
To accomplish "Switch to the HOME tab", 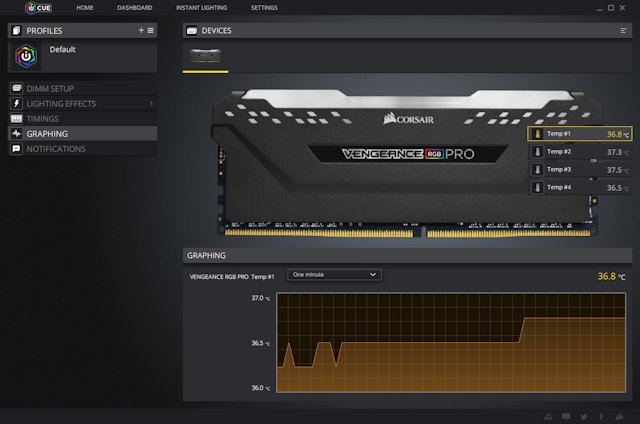I will coord(84,8).
